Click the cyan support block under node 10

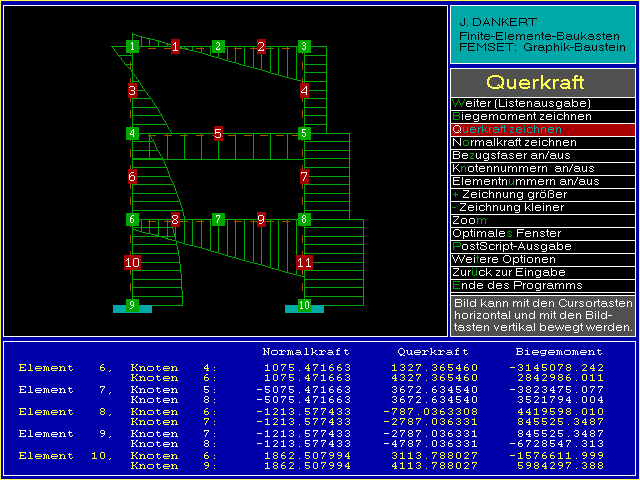click(304, 310)
